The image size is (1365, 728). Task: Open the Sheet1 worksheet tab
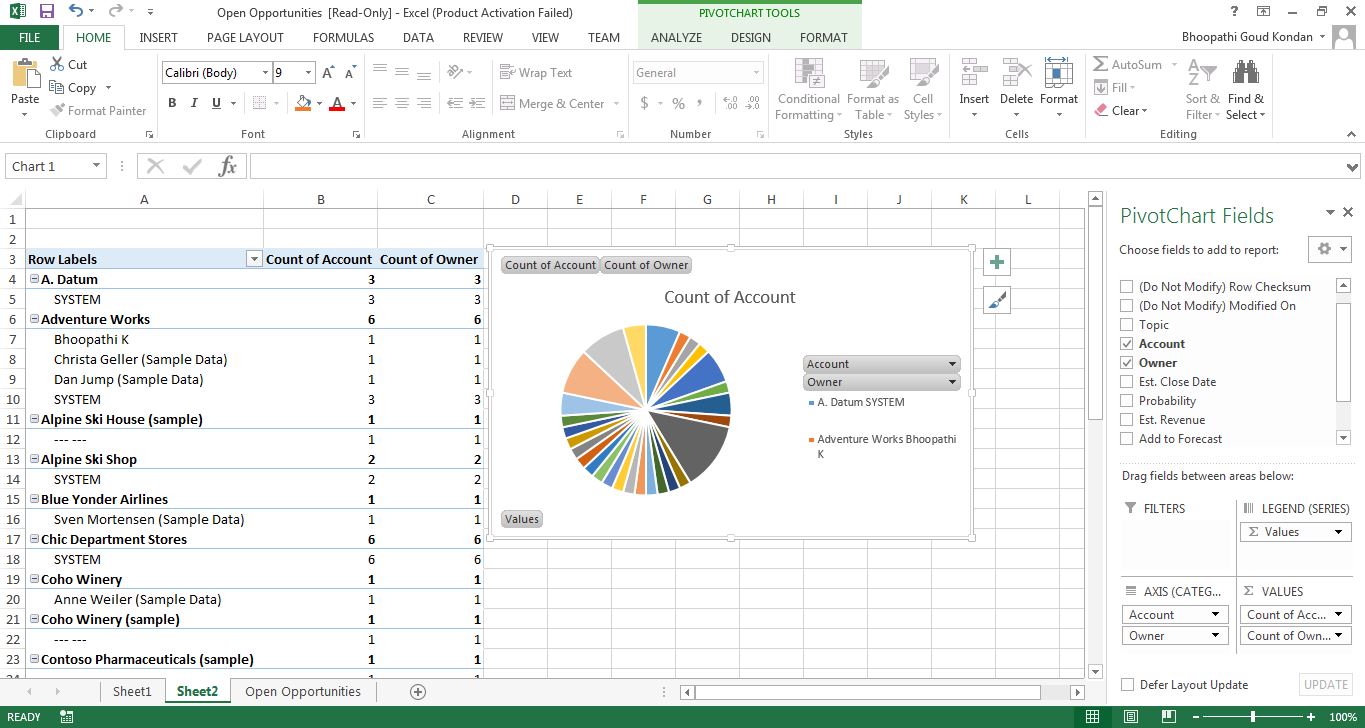132,692
